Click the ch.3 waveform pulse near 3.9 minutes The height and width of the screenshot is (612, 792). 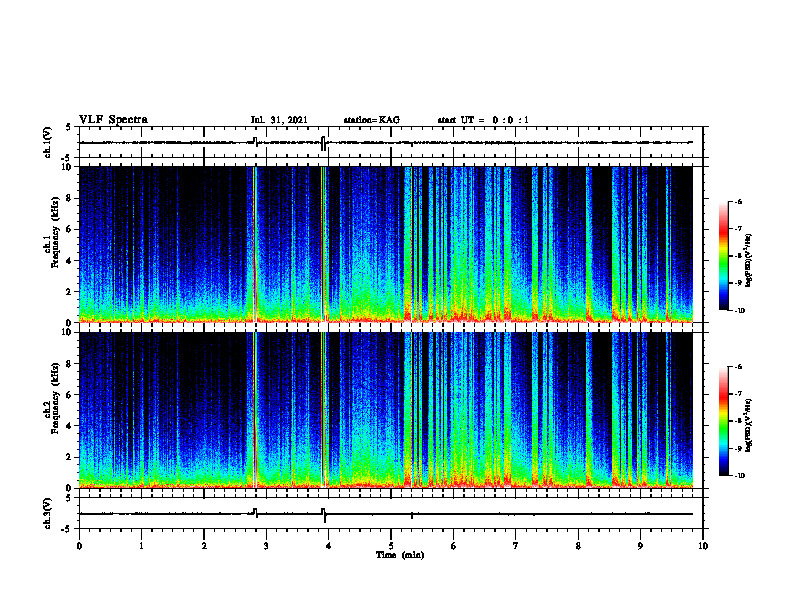323,515
